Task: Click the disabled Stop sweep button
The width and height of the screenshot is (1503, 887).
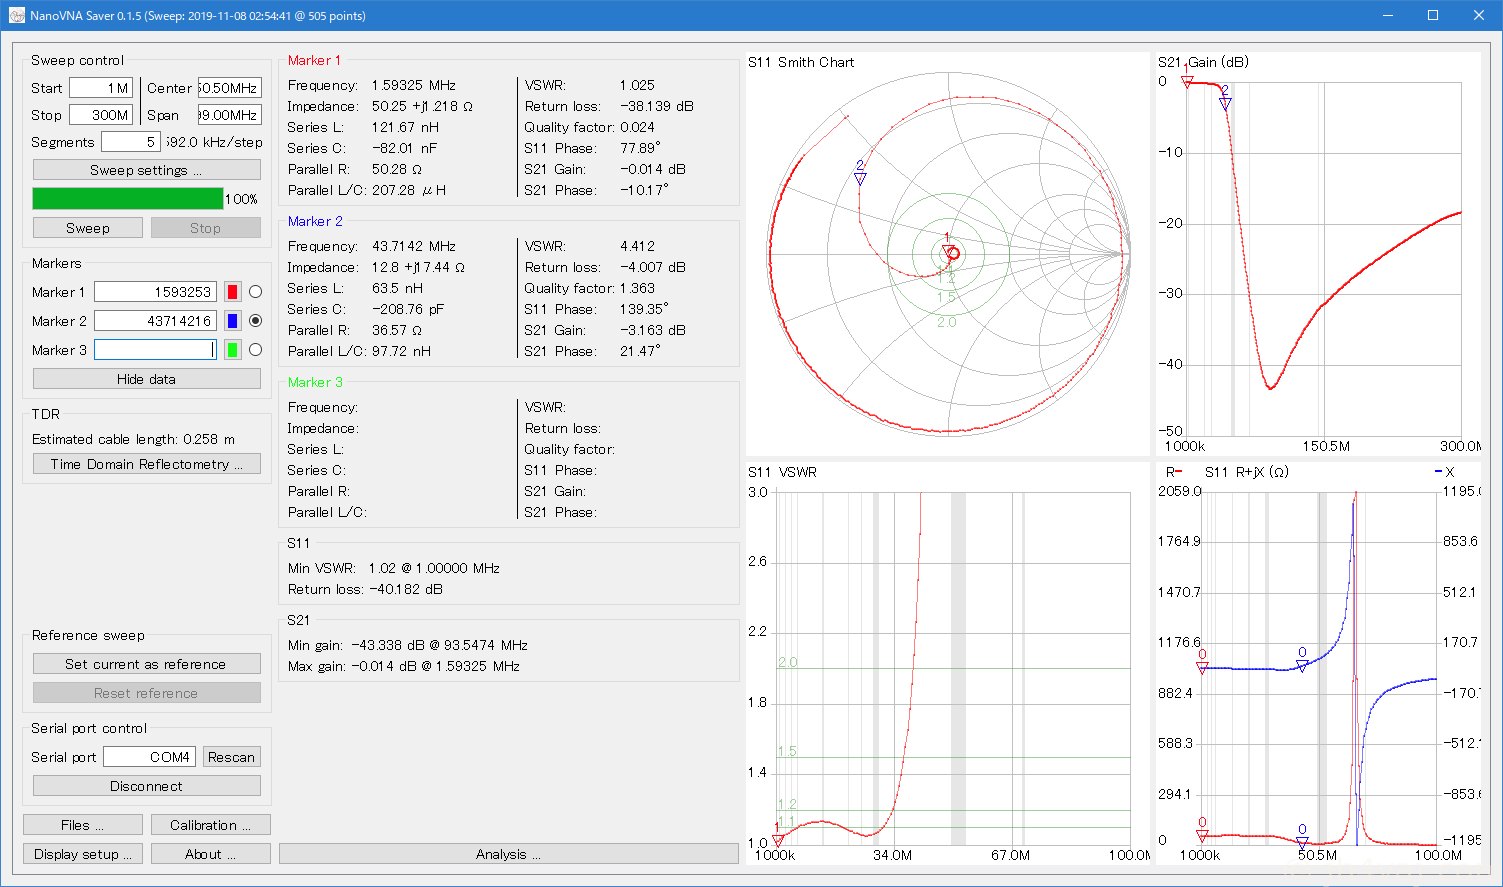Action: (x=206, y=228)
